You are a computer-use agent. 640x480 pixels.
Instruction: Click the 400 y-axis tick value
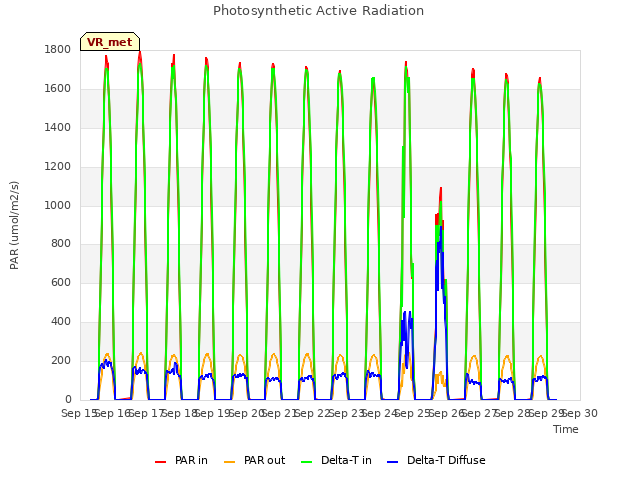(x=61, y=322)
